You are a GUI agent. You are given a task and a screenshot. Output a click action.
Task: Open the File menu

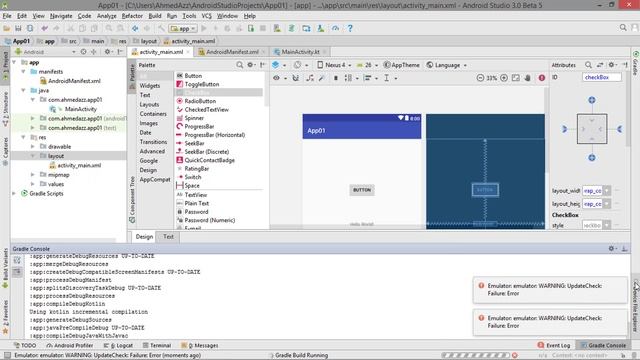coord(7,16)
